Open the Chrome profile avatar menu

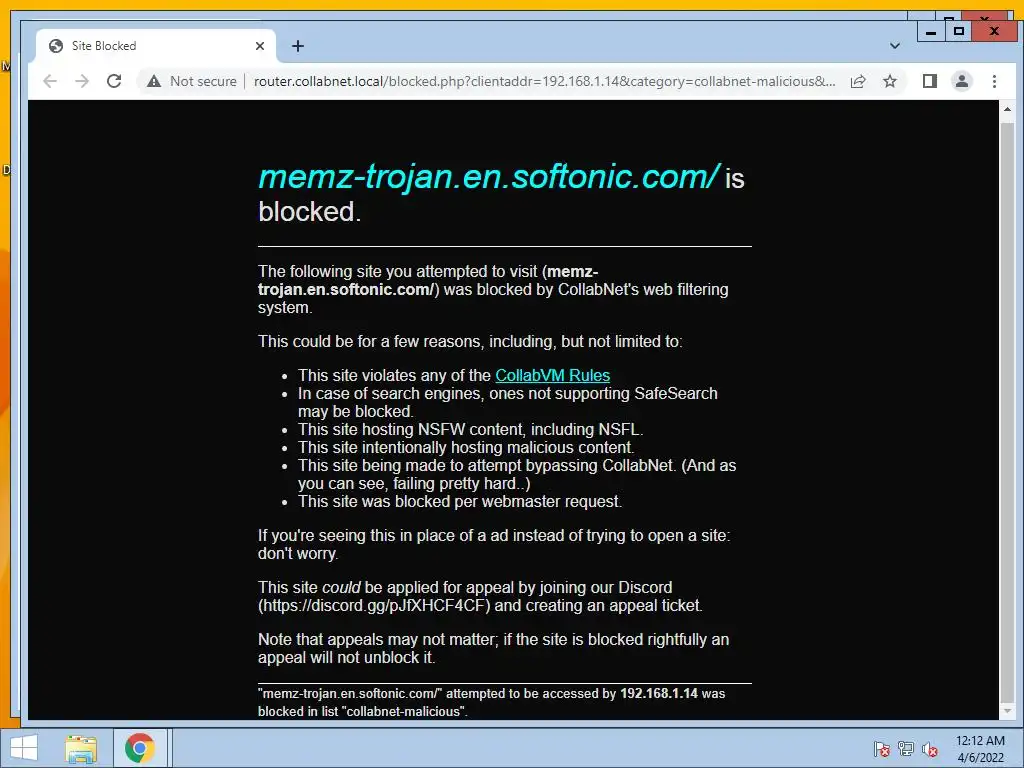[x=961, y=81]
